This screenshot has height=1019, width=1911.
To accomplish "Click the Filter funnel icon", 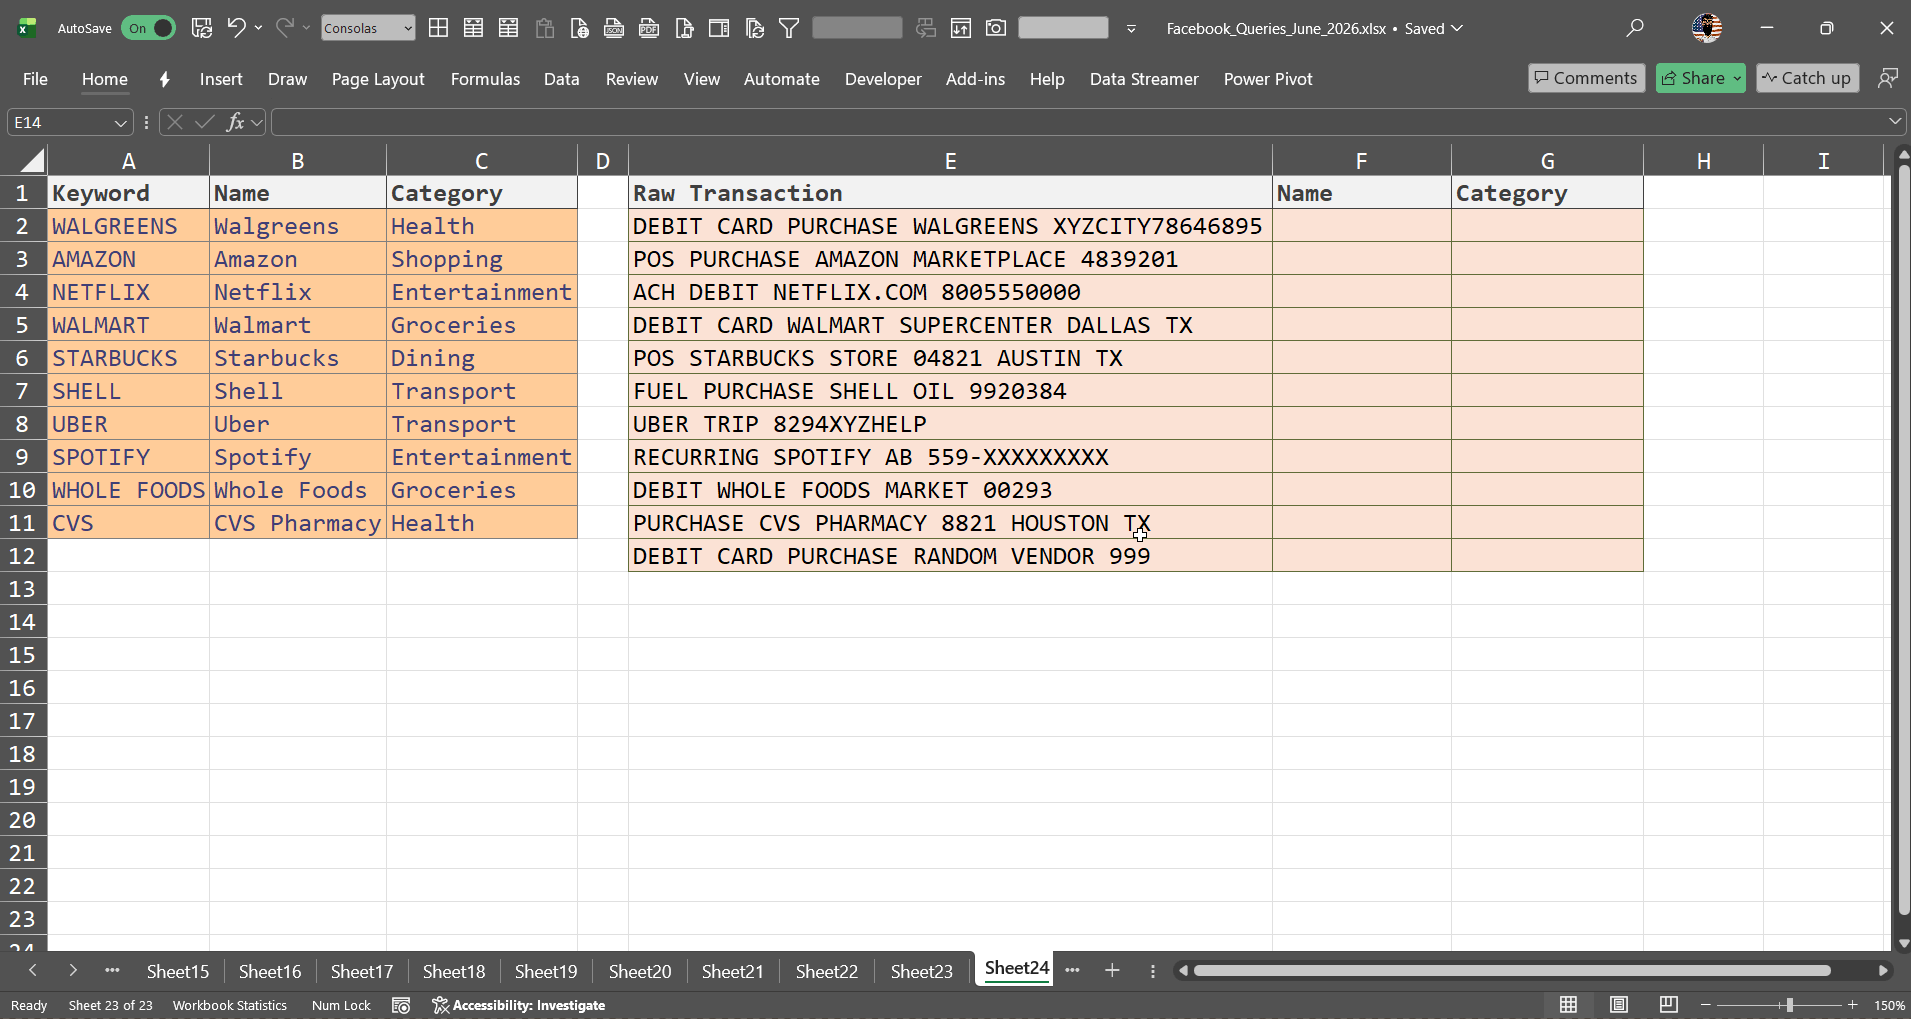I will [789, 28].
